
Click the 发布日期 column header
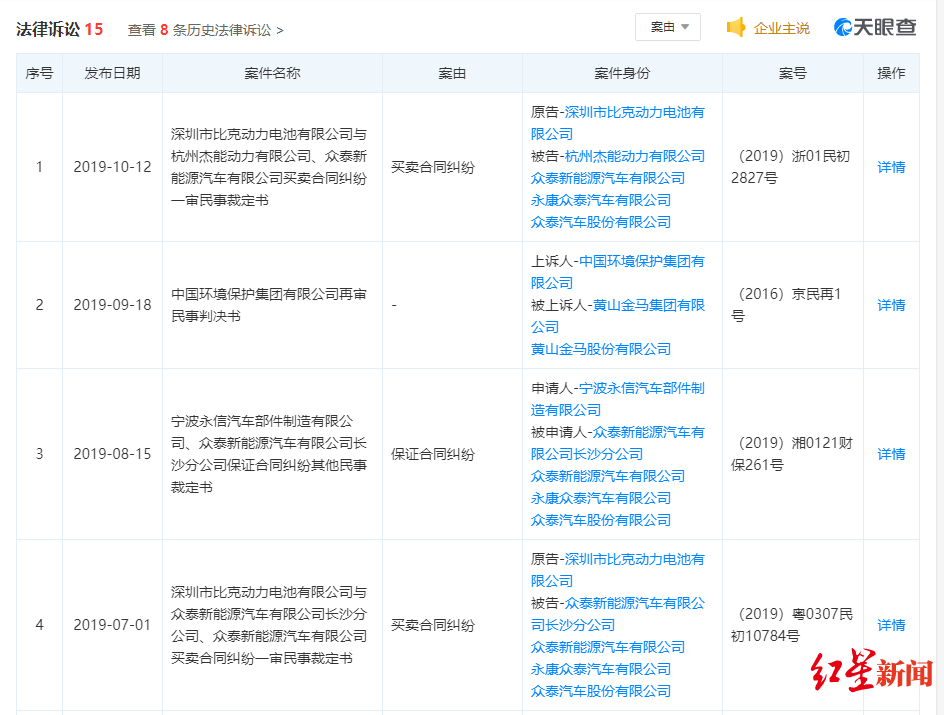(113, 73)
